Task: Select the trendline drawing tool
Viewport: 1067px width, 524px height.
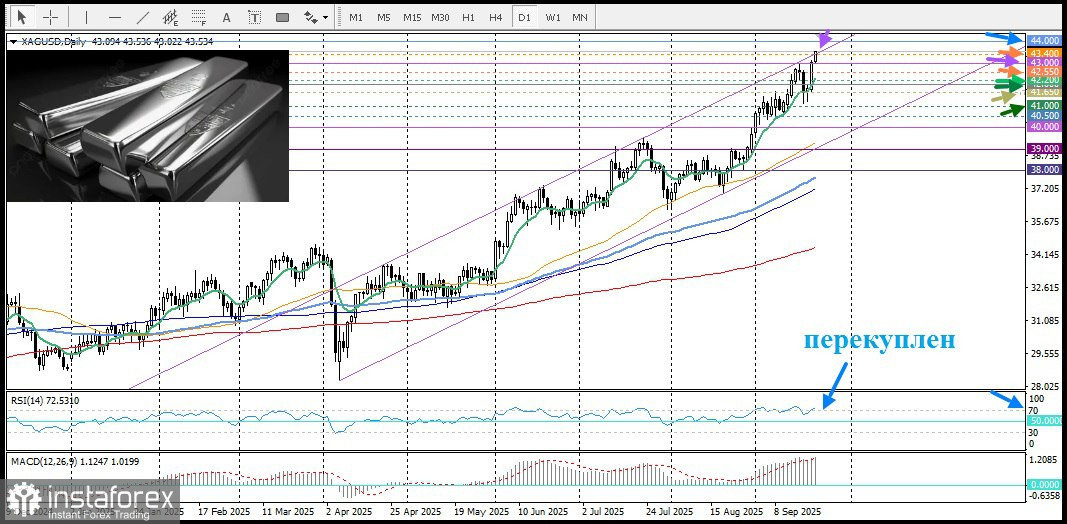Action: pos(143,17)
